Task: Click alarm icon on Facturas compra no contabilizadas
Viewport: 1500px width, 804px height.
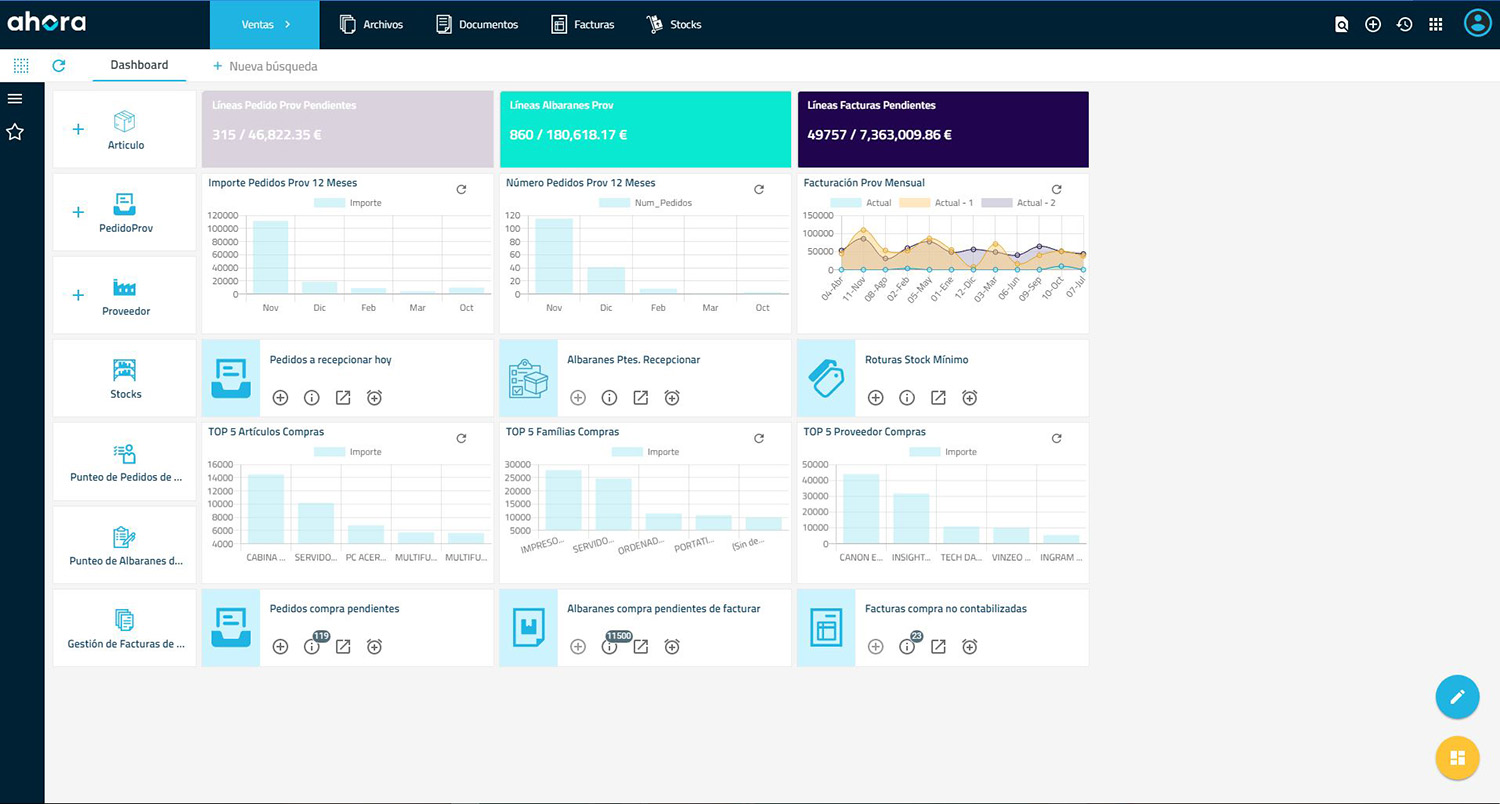Action: point(969,647)
